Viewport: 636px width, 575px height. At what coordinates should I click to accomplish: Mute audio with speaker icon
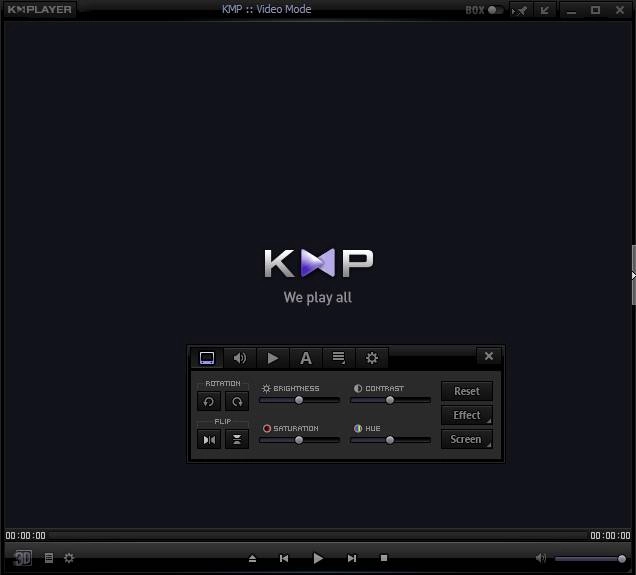[541, 558]
